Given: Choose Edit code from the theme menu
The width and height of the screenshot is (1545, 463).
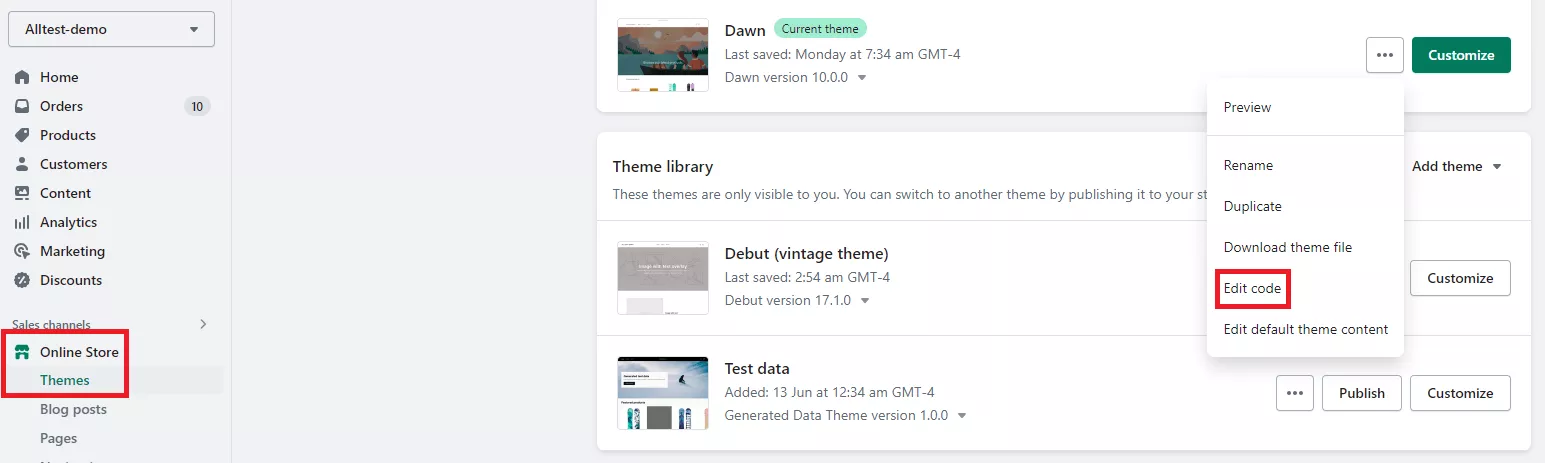Looking at the screenshot, I should pyautogui.click(x=1252, y=288).
